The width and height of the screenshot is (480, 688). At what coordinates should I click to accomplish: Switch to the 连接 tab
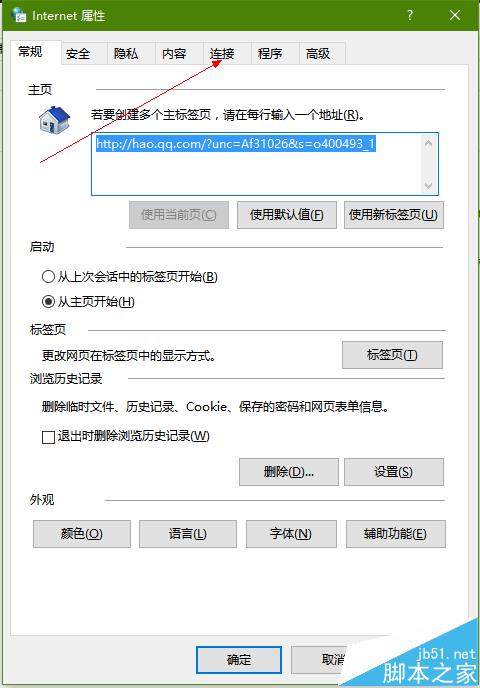pos(223,54)
